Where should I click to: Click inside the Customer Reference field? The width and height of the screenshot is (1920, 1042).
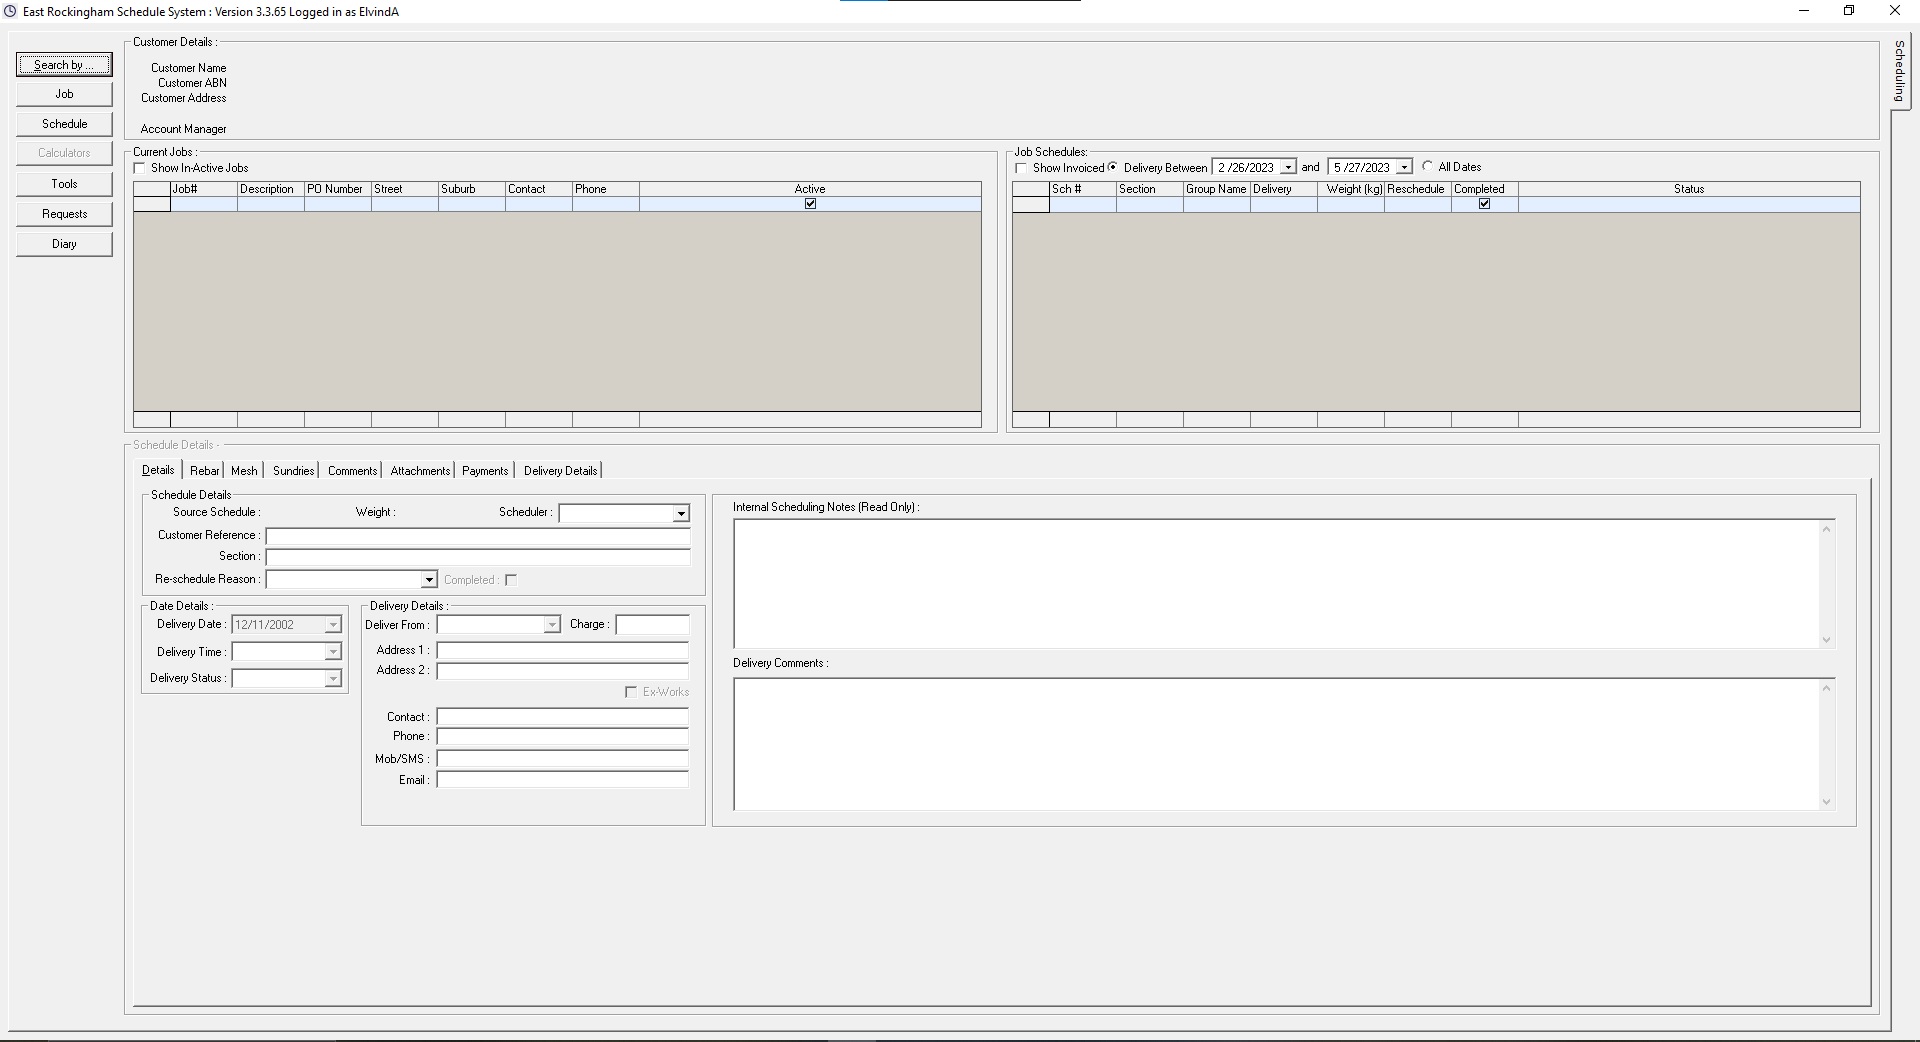pos(478,536)
